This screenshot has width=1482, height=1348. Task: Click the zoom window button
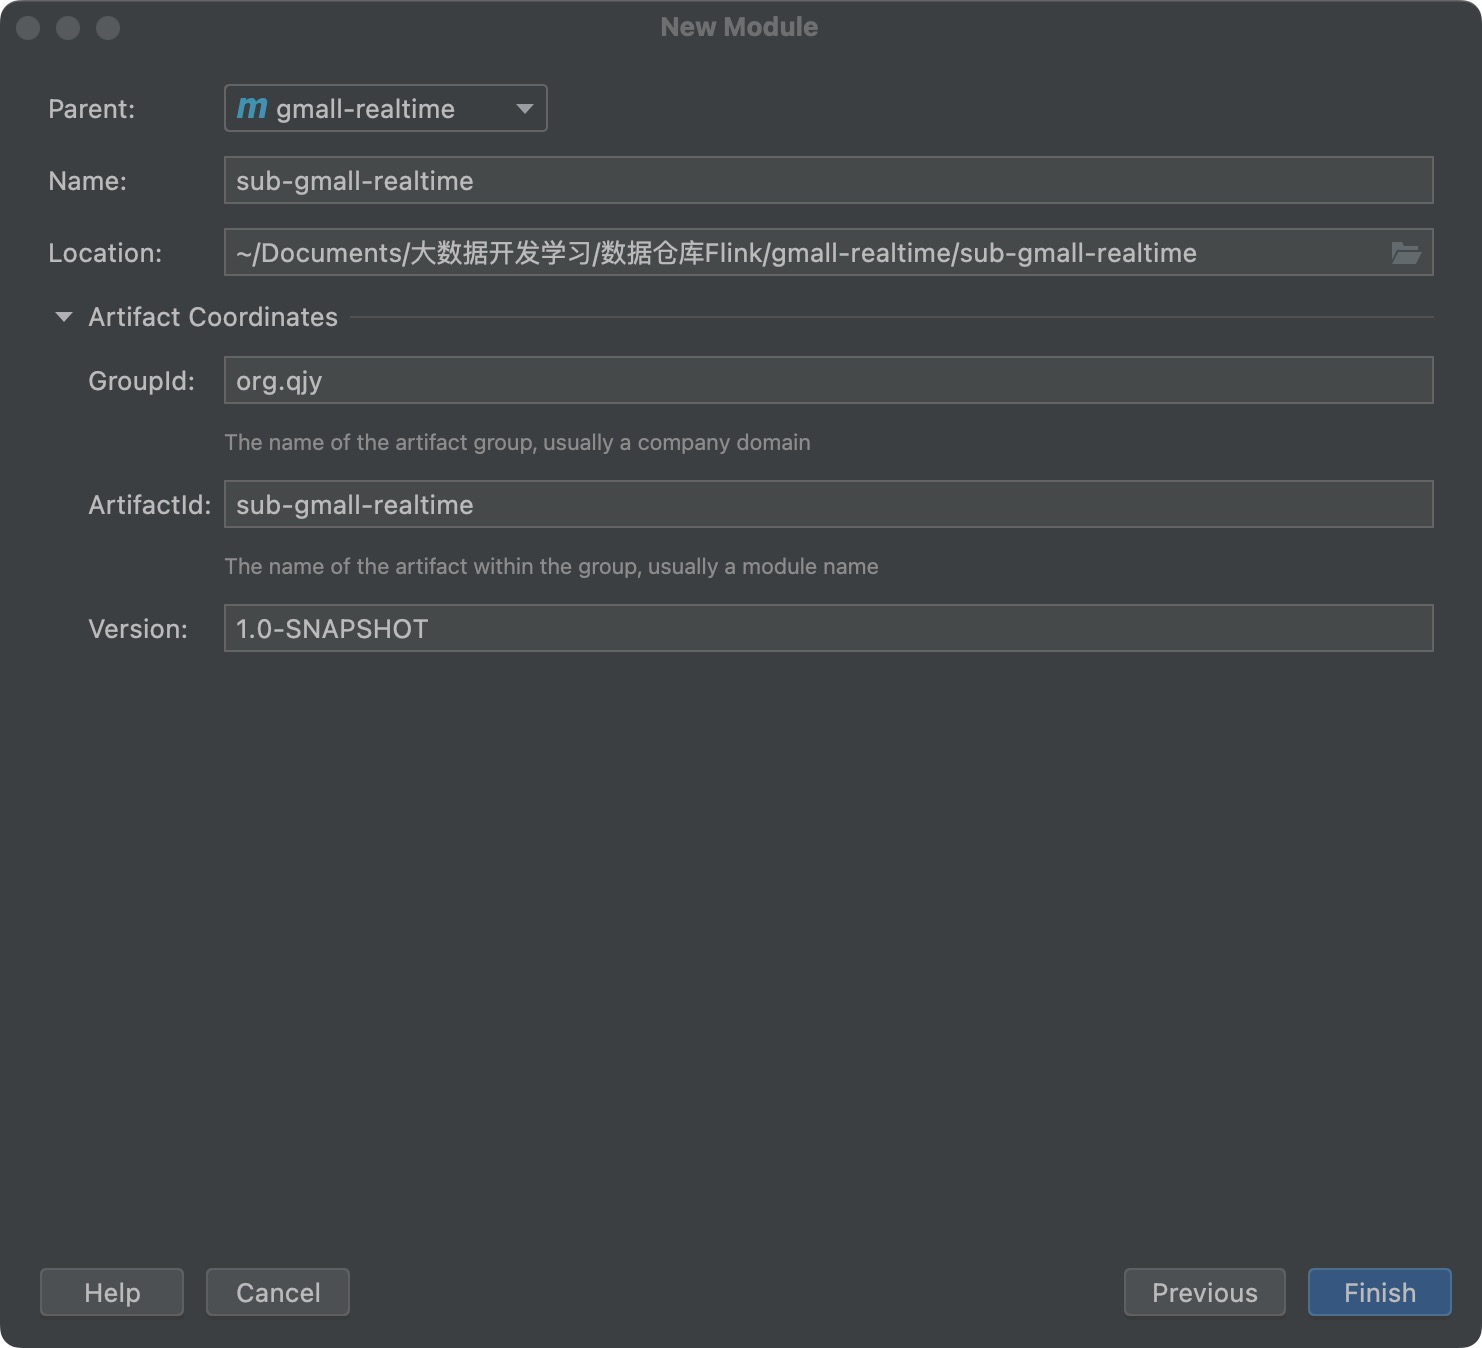[x=108, y=28]
